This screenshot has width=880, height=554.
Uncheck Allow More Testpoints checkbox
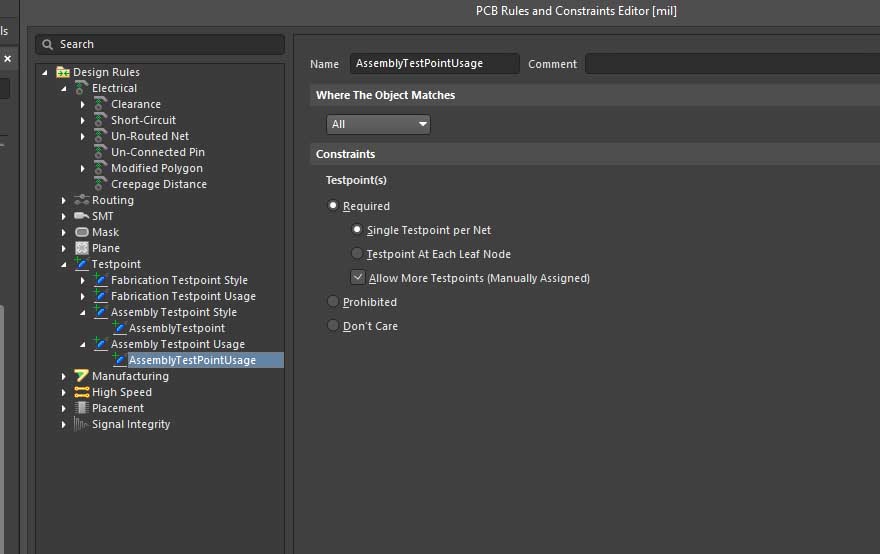point(357,278)
